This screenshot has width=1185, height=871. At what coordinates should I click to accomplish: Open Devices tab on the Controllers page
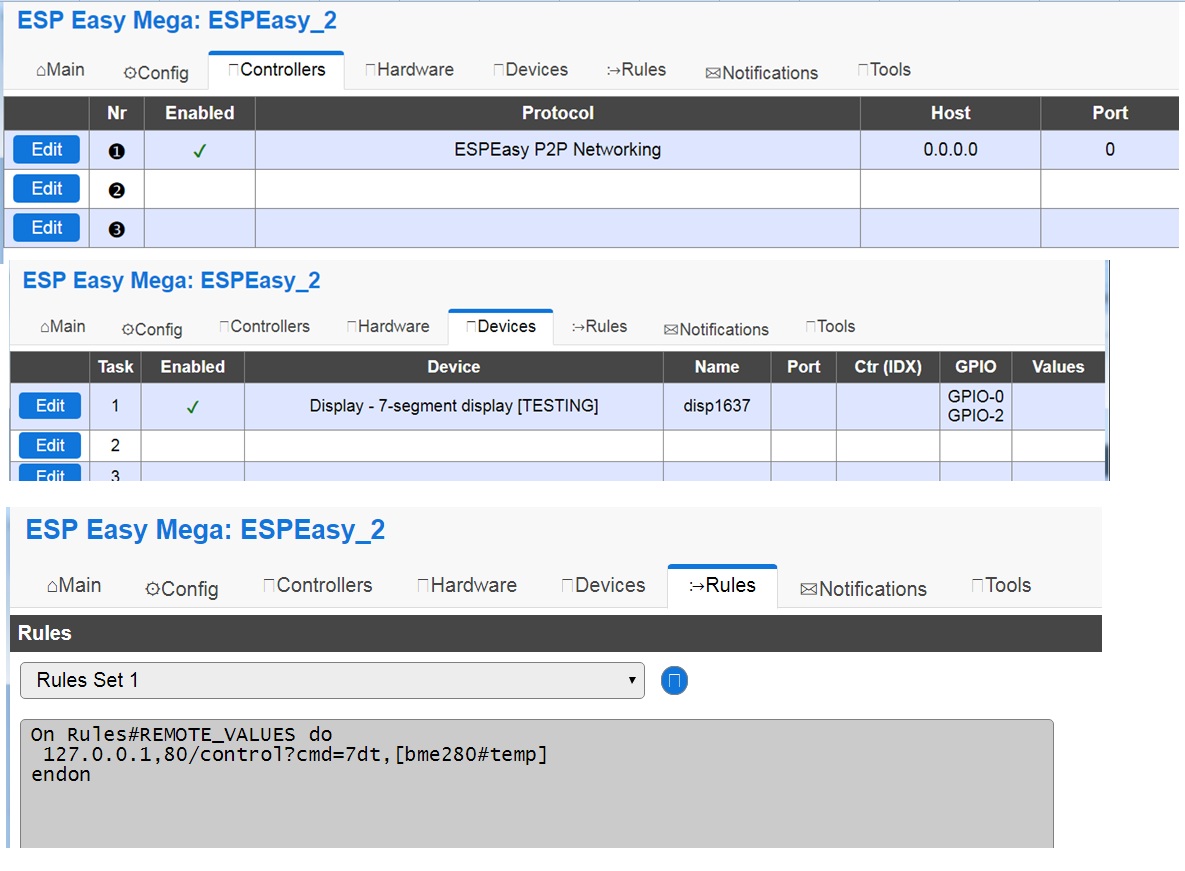click(x=531, y=70)
